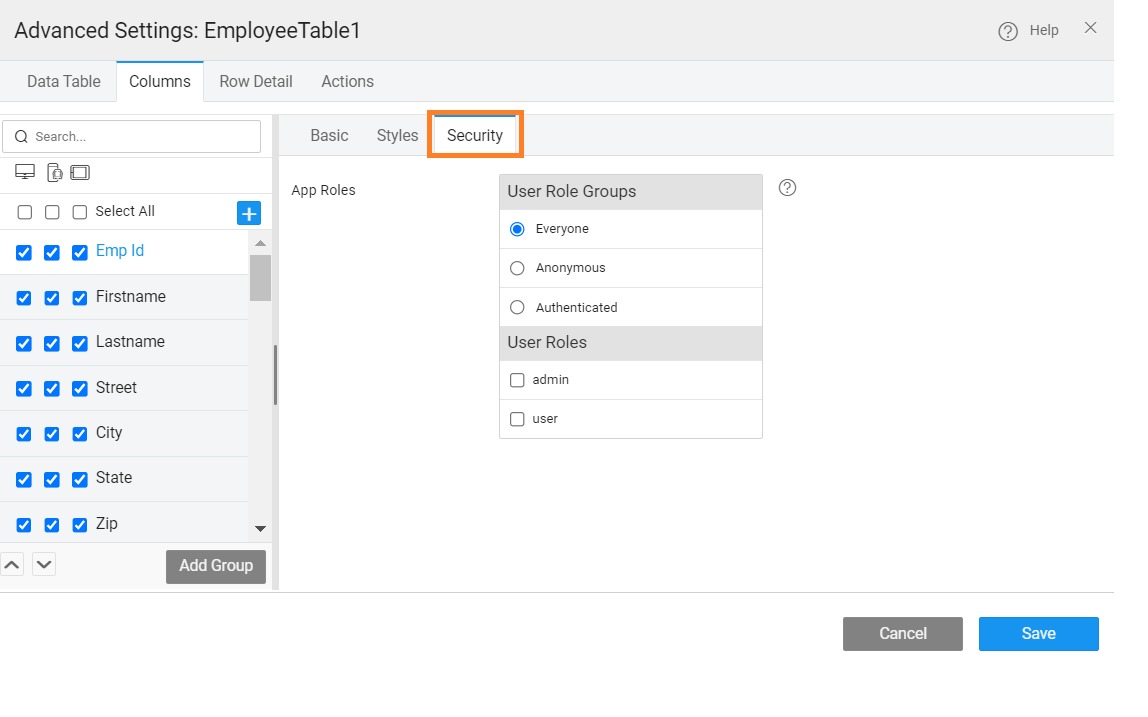Screen dimensions: 1148x717
Task: Click the column Search input field
Action: coord(140,137)
